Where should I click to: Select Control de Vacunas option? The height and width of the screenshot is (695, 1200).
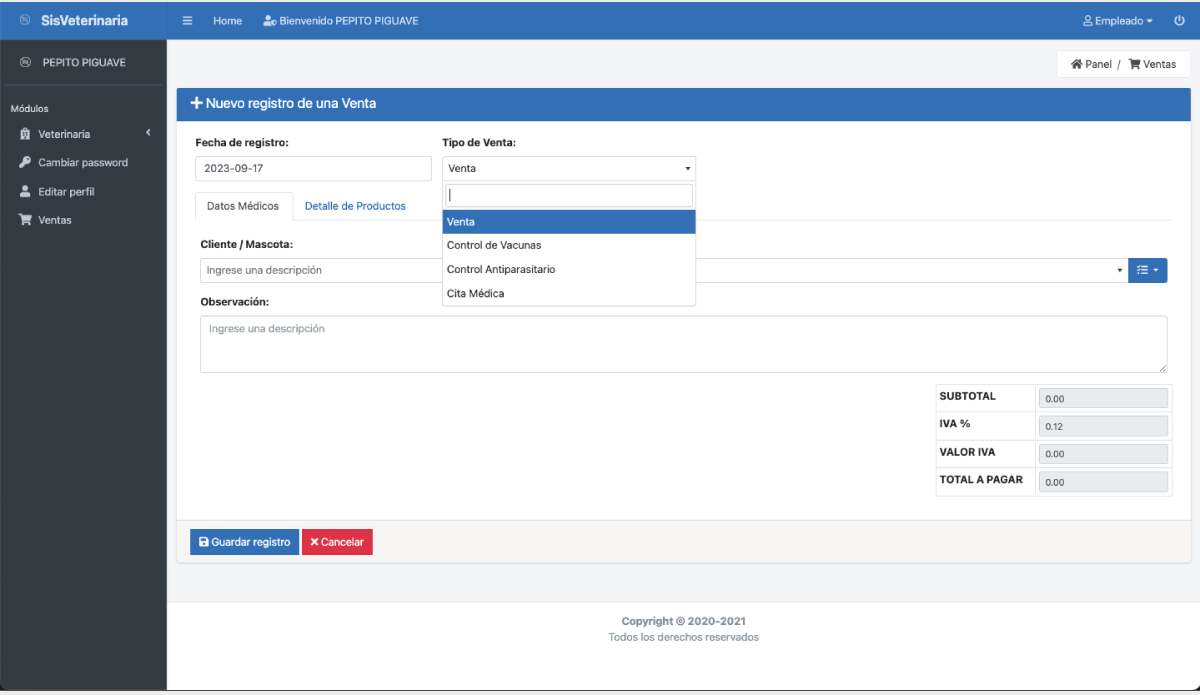pos(494,245)
